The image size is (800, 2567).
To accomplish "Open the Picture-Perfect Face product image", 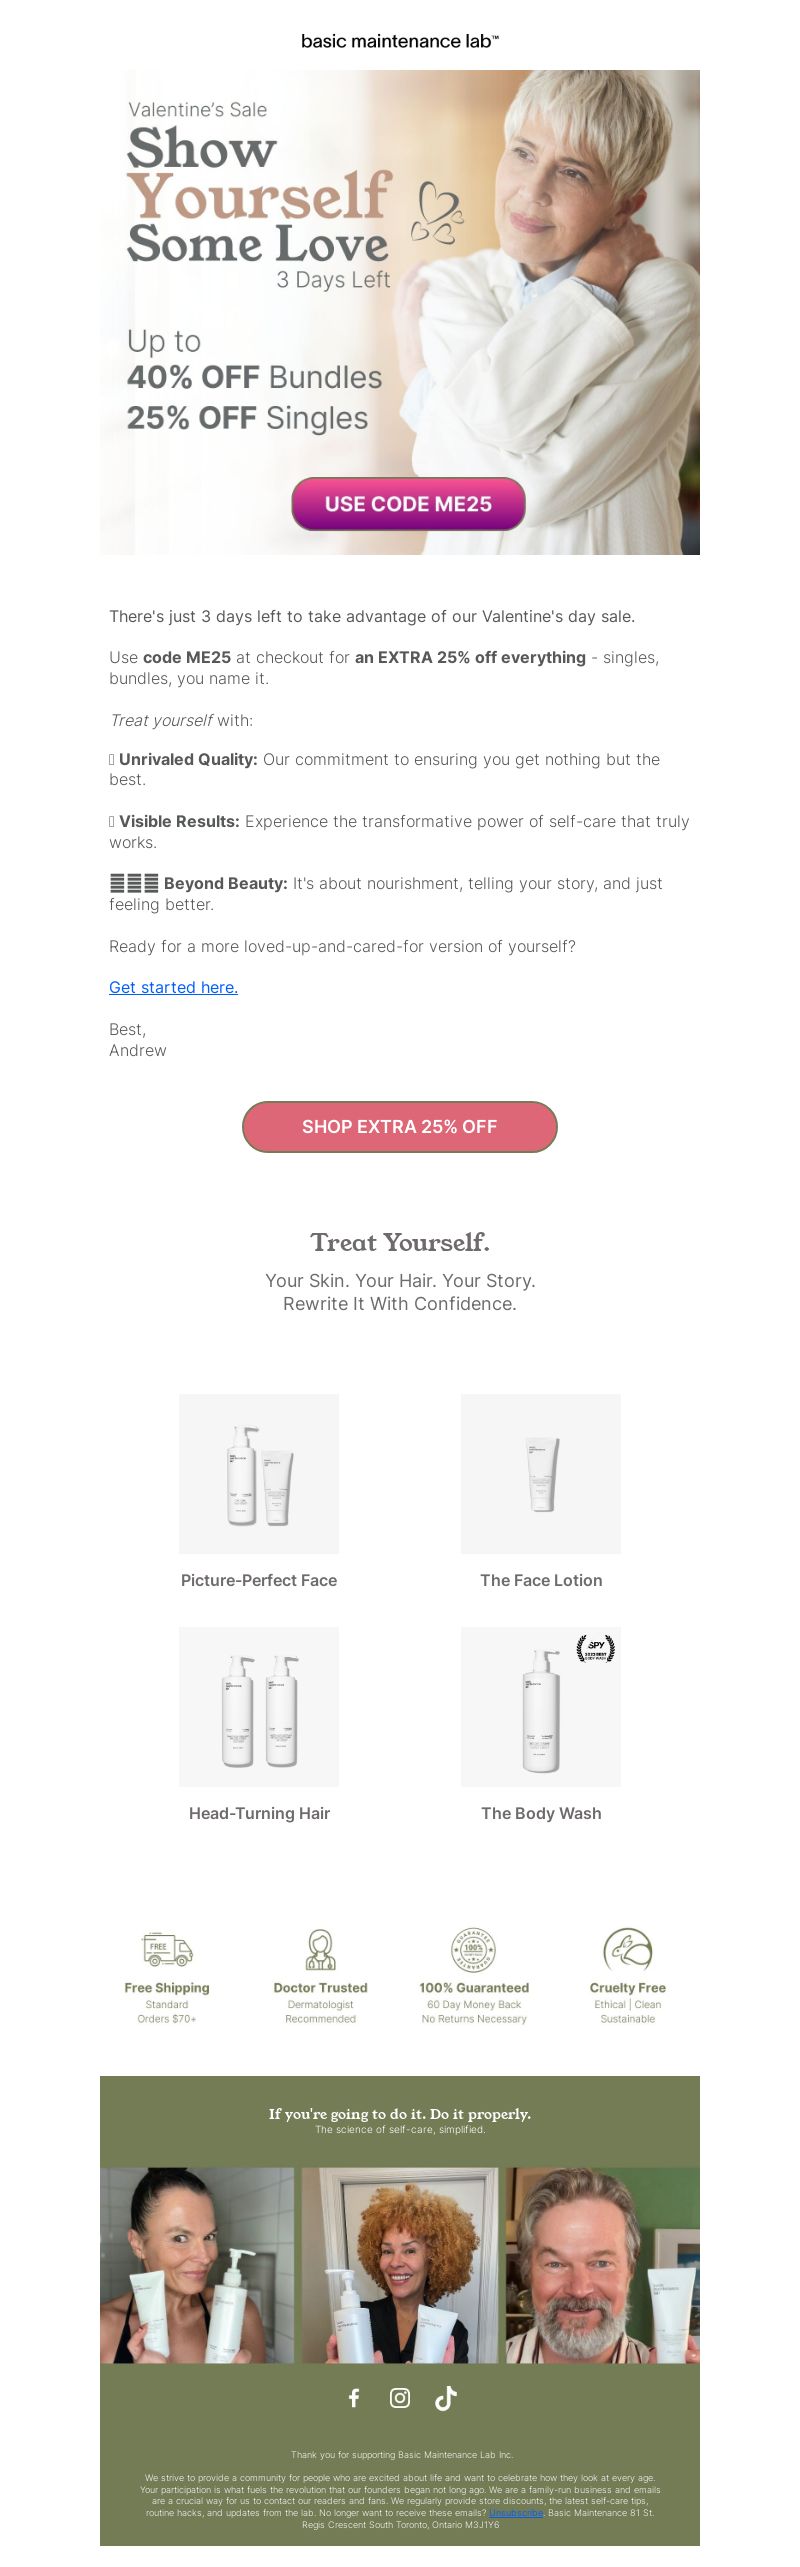I will coord(259,1474).
